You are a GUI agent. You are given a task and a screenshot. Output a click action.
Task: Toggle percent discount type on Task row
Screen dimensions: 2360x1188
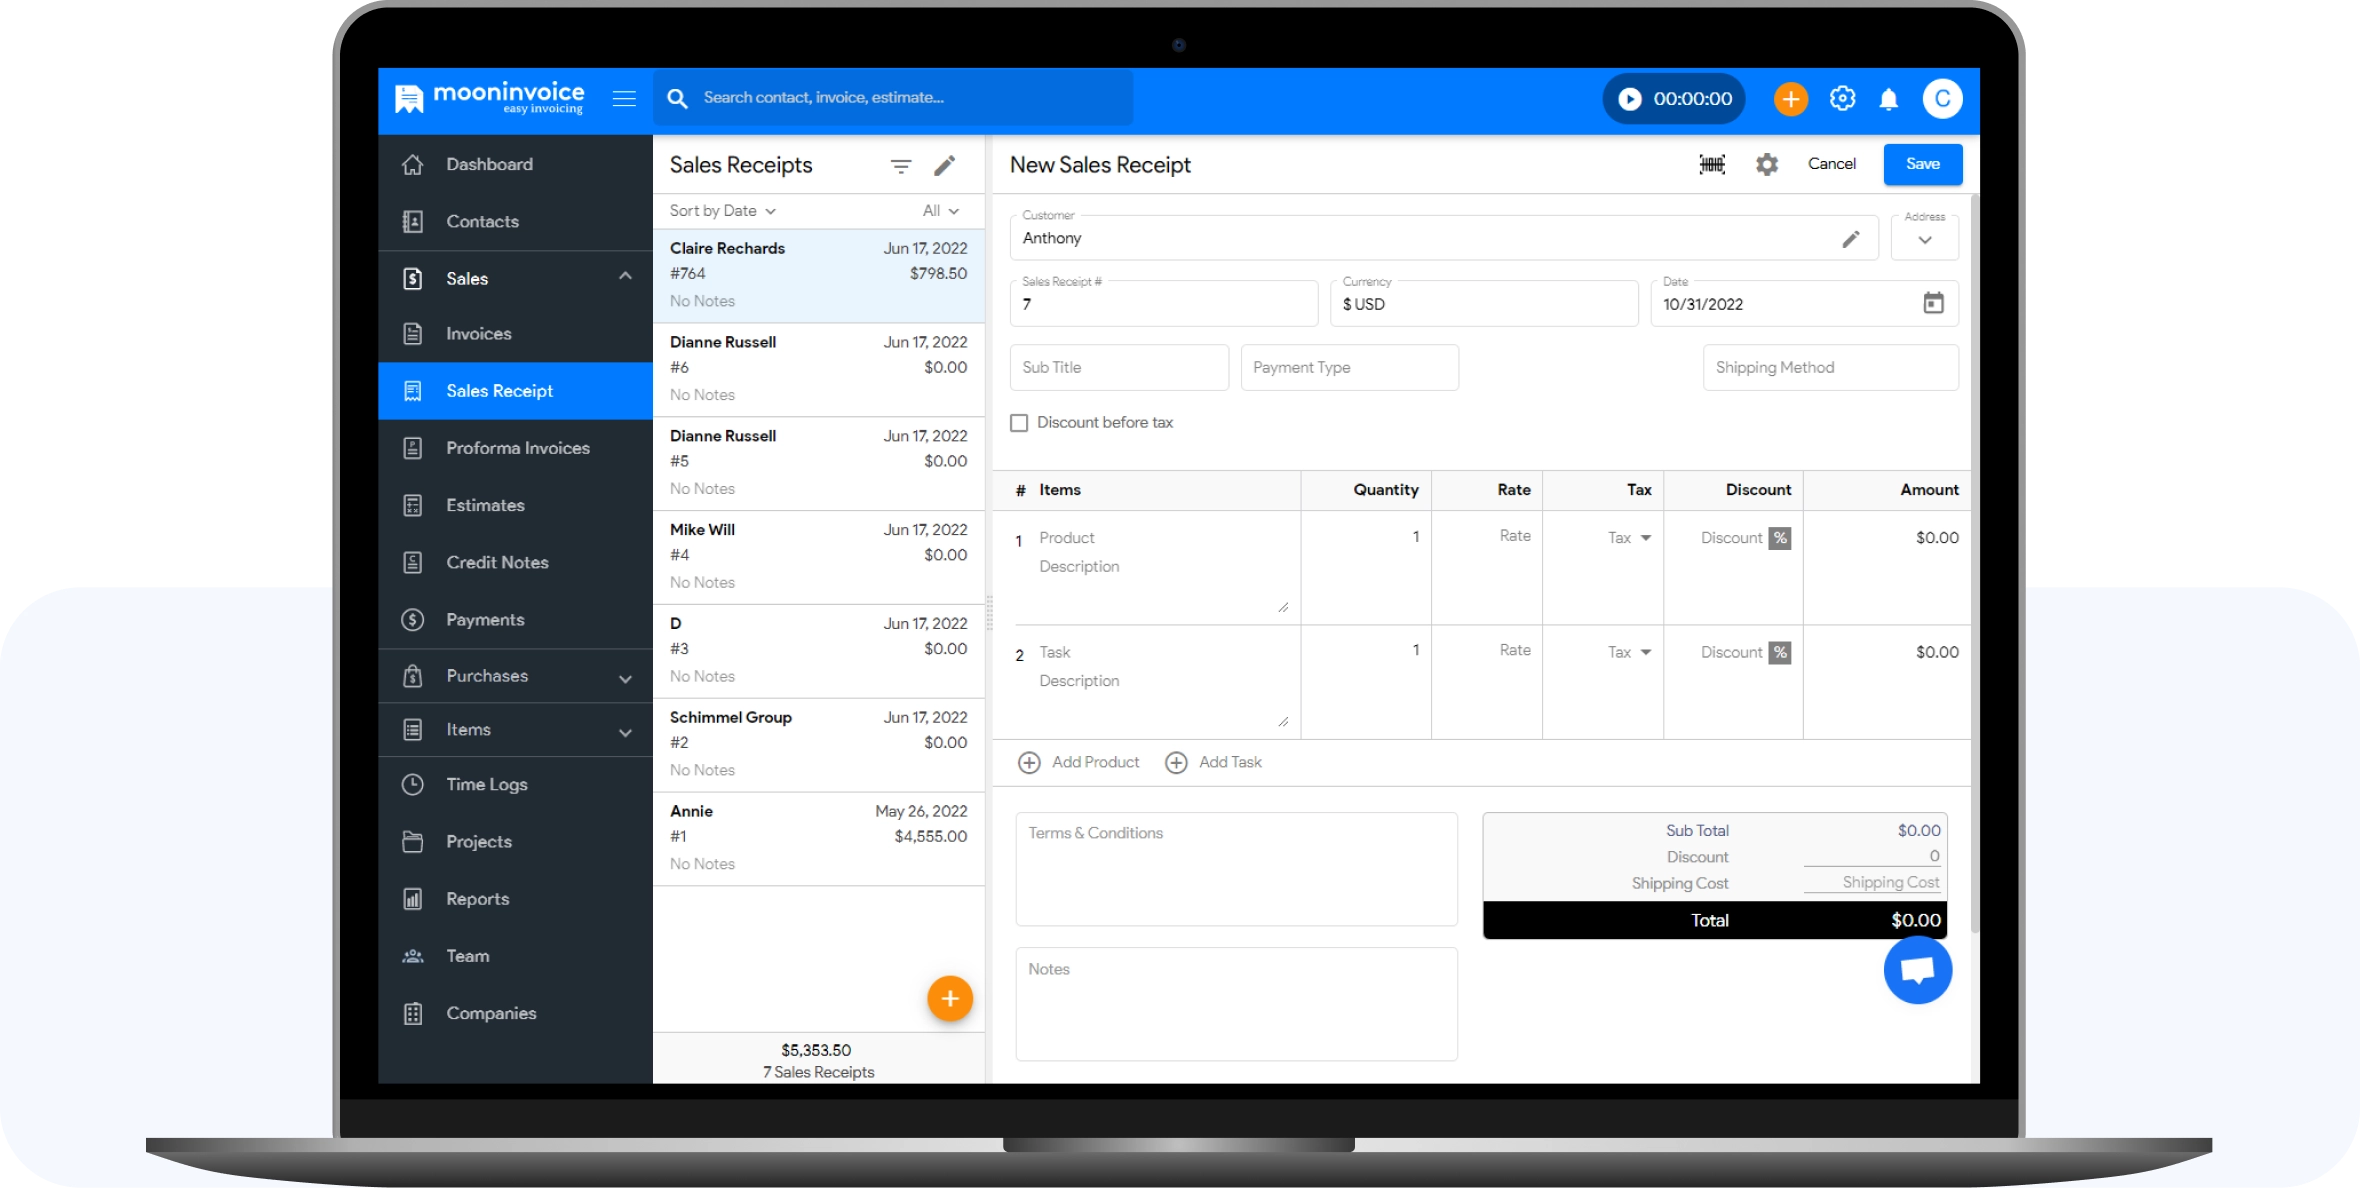click(1780, 652)
